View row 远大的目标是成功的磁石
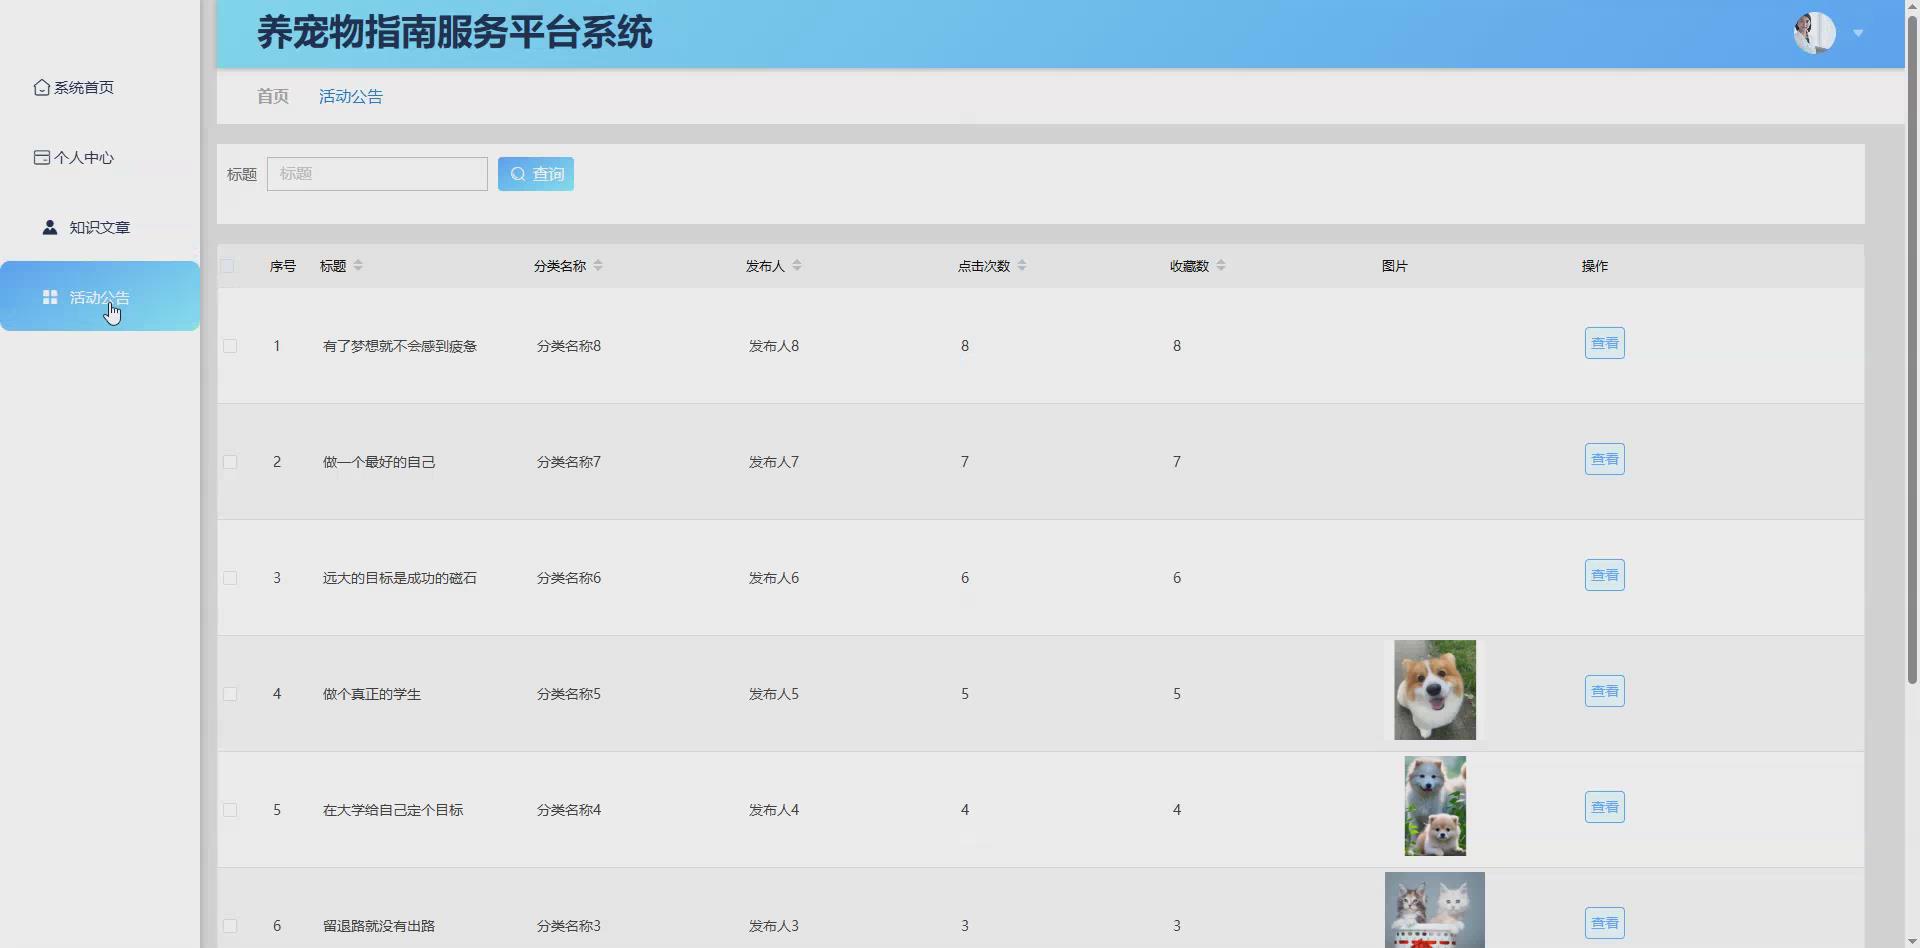The width and height of the screenshot is (1920, 948). point(1605,576)
